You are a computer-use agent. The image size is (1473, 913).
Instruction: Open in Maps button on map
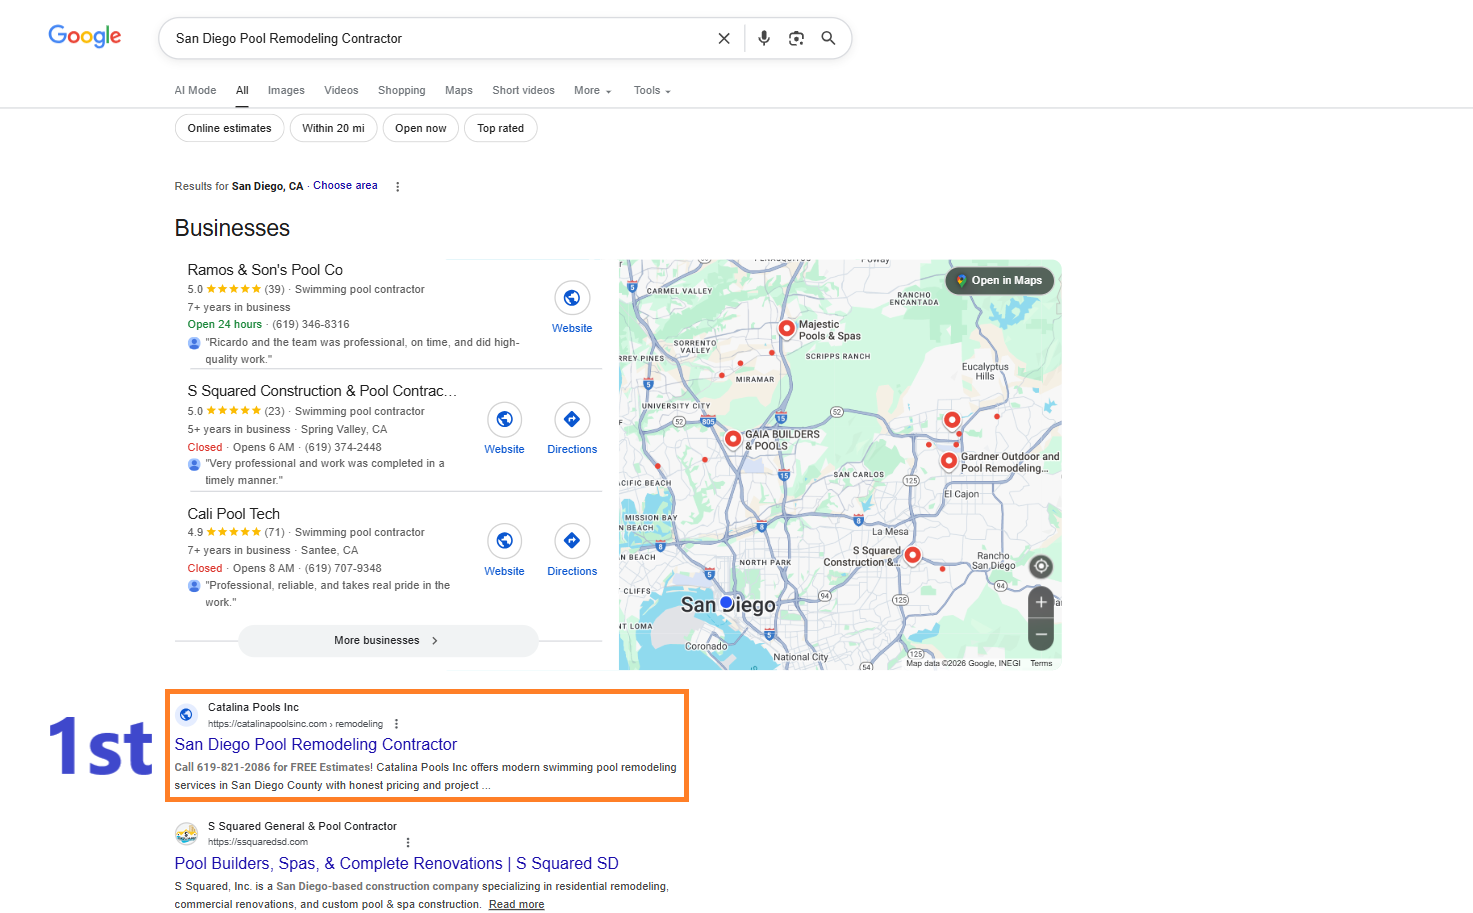pos(1000,280)
